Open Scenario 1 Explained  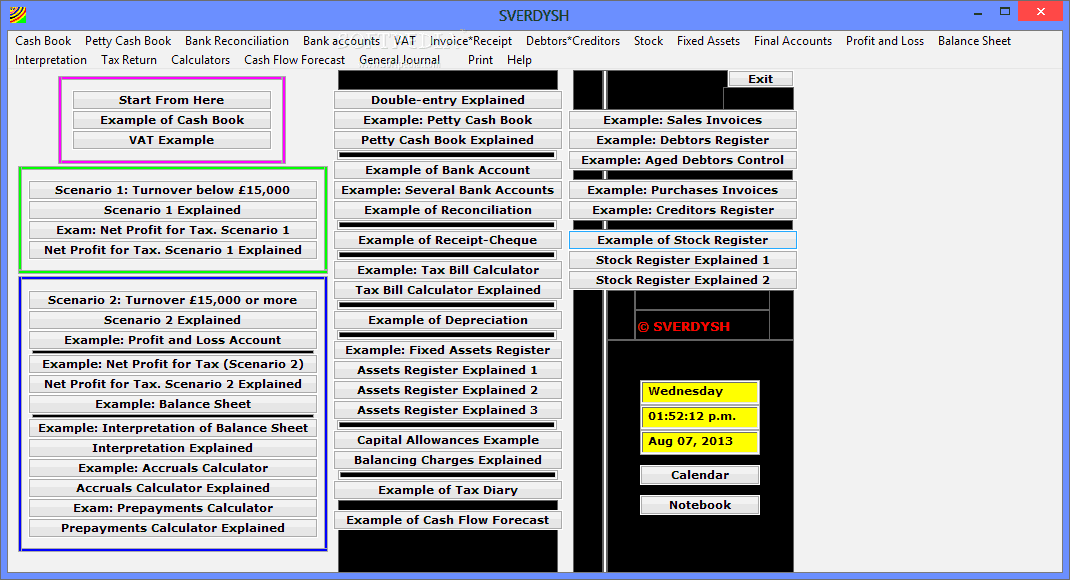pyautogui.click(x=173, y=210)
